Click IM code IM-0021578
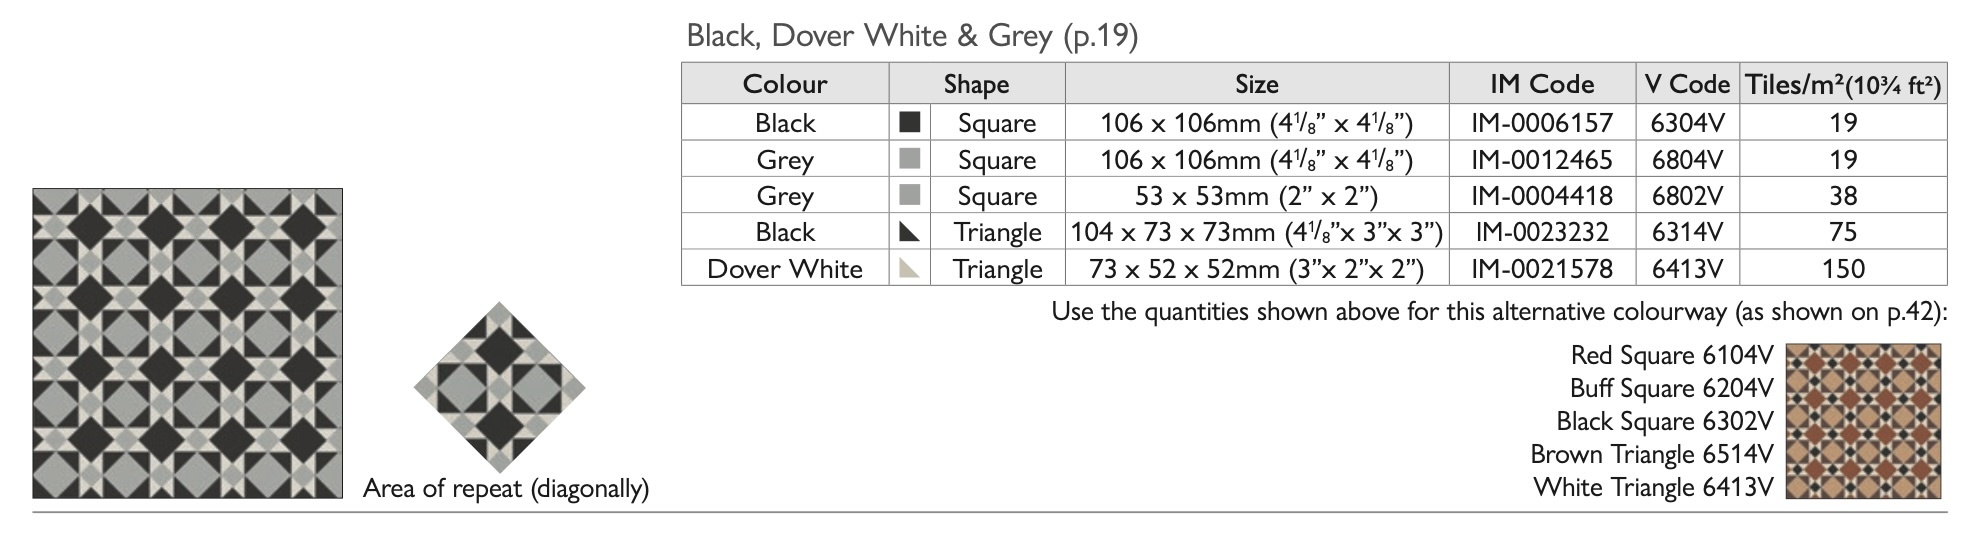Image resolution: width=1982 pixels, height=534 pixels. [x=1542, y=269]
